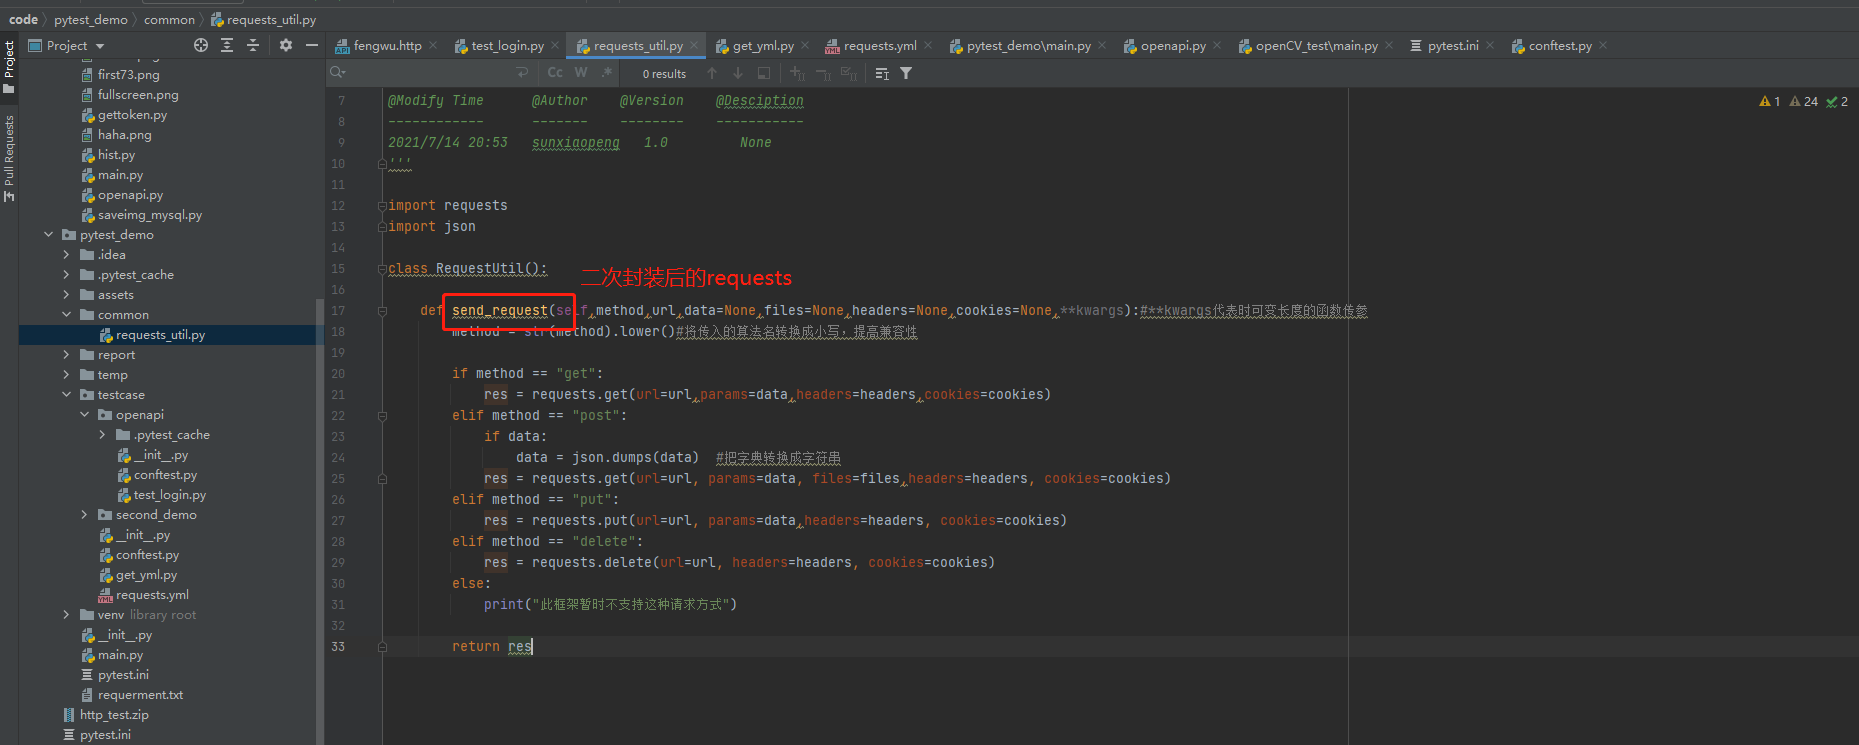This screenshot has width=1859, height=745.
Task: Go to next search occurrence
Action: (738, 73)
